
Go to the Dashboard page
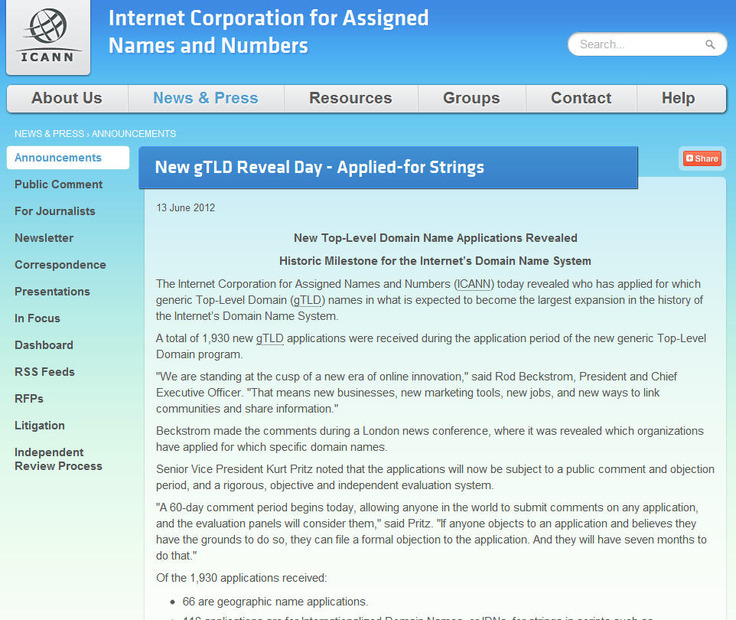(x=44, y=345)
